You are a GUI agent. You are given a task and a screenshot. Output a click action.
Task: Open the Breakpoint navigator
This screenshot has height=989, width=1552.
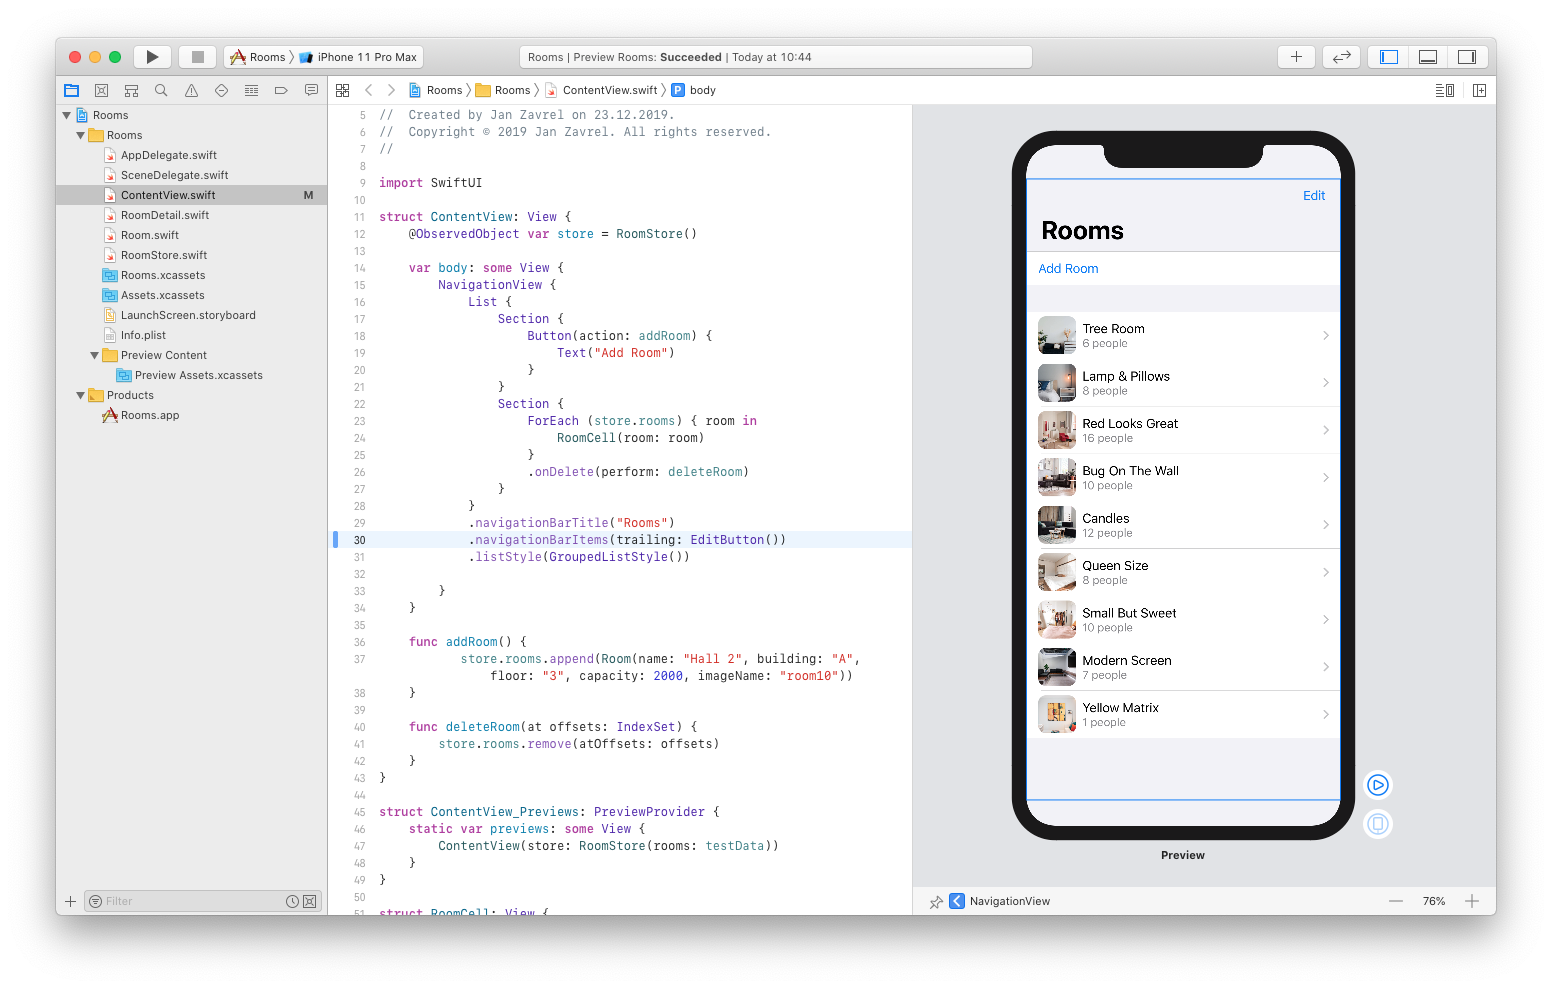coord(281,89)
